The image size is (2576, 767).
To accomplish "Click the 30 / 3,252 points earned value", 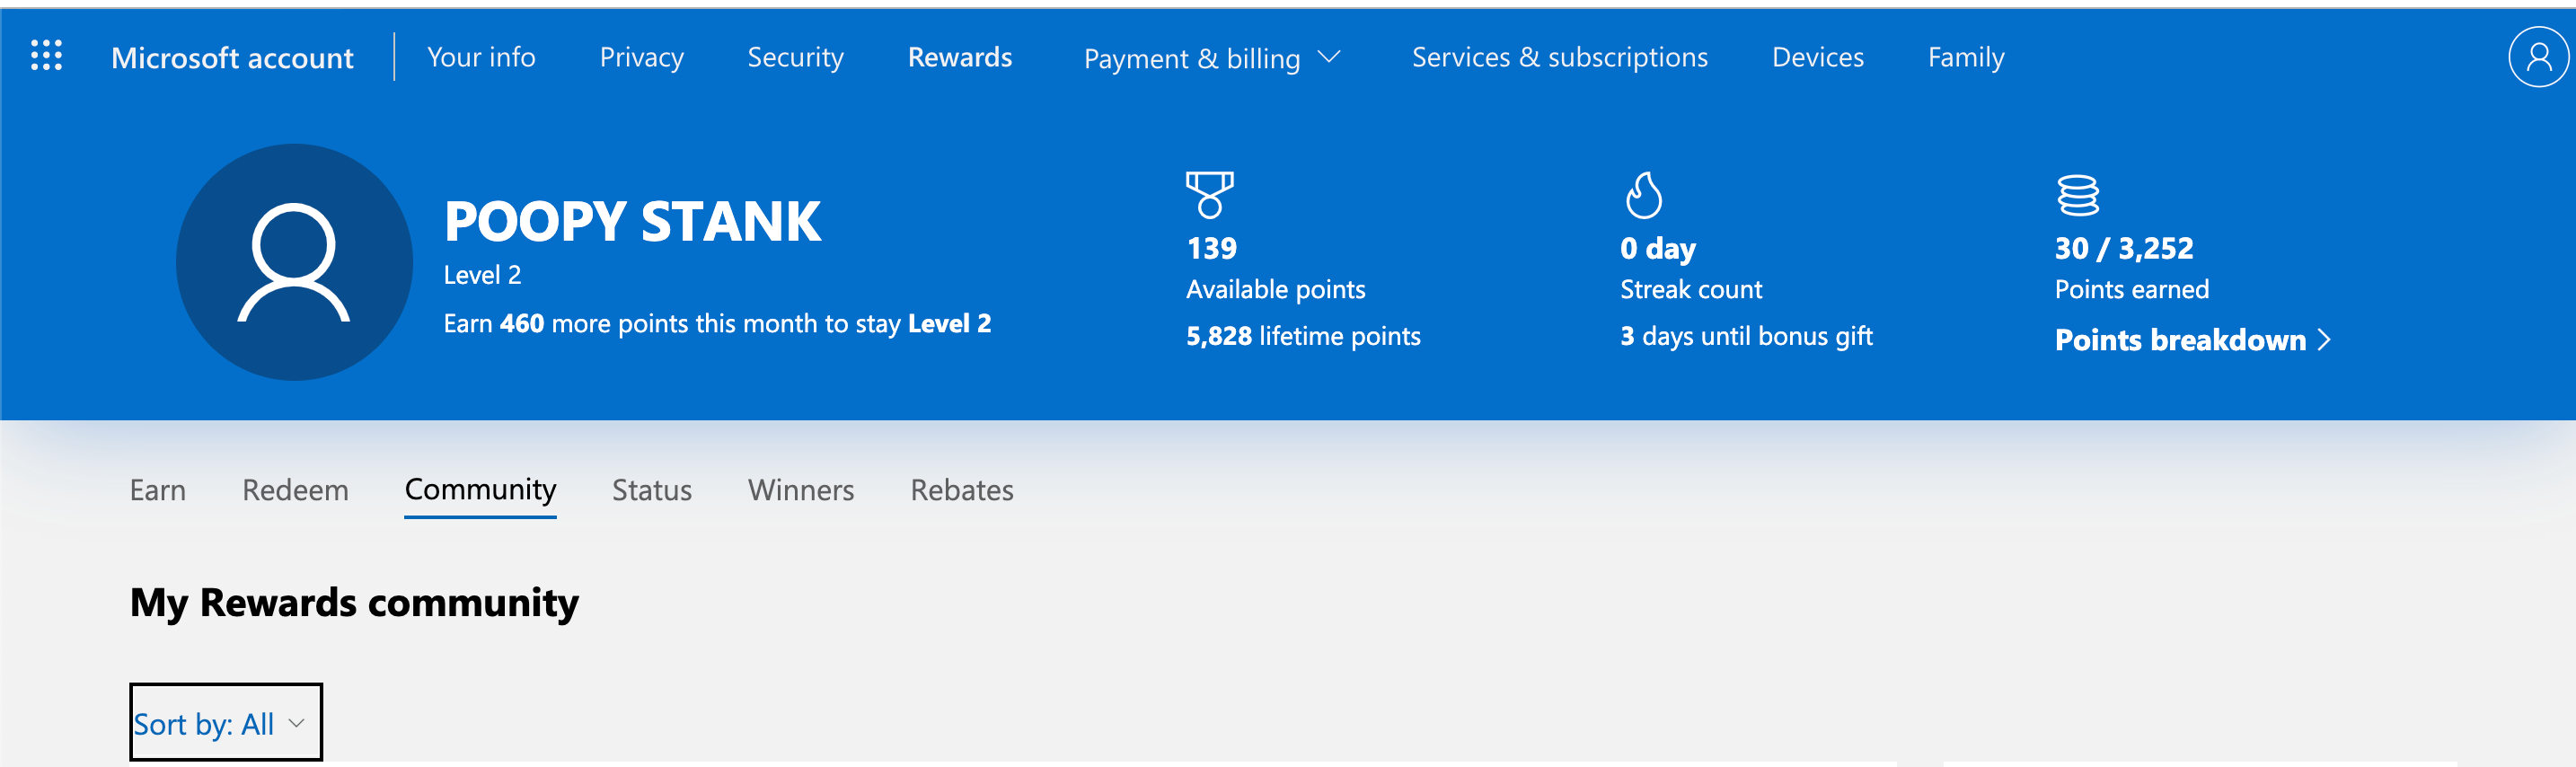I will coord(2124,248).
